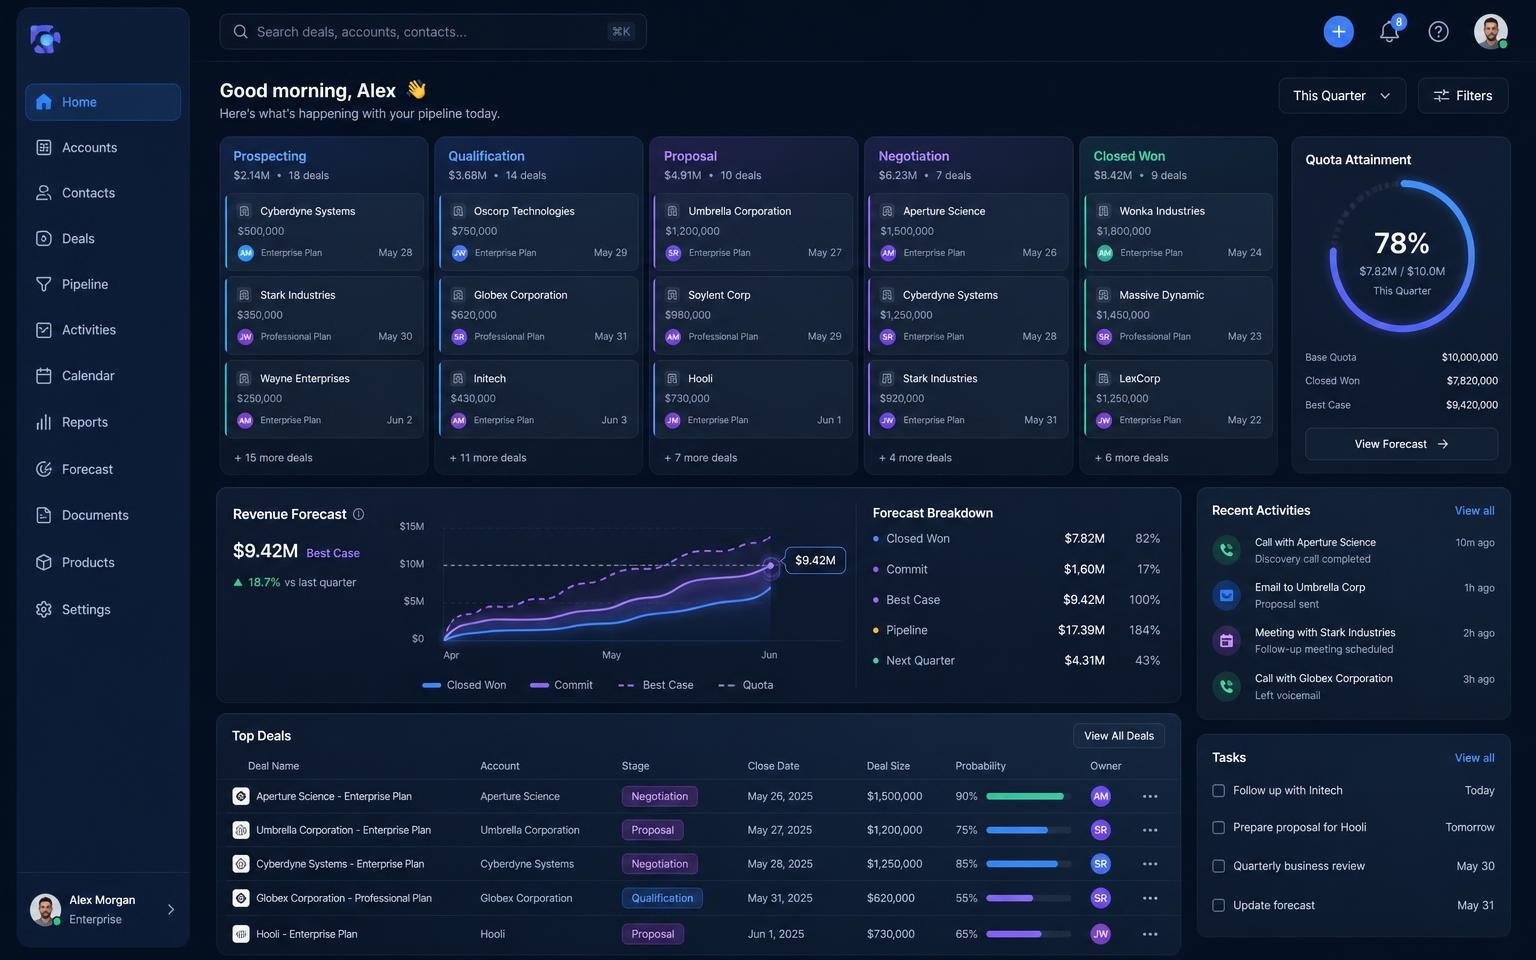Open more options for Umbrella Corporation deal row
1536x960 pixels.
click(1150, 831)
